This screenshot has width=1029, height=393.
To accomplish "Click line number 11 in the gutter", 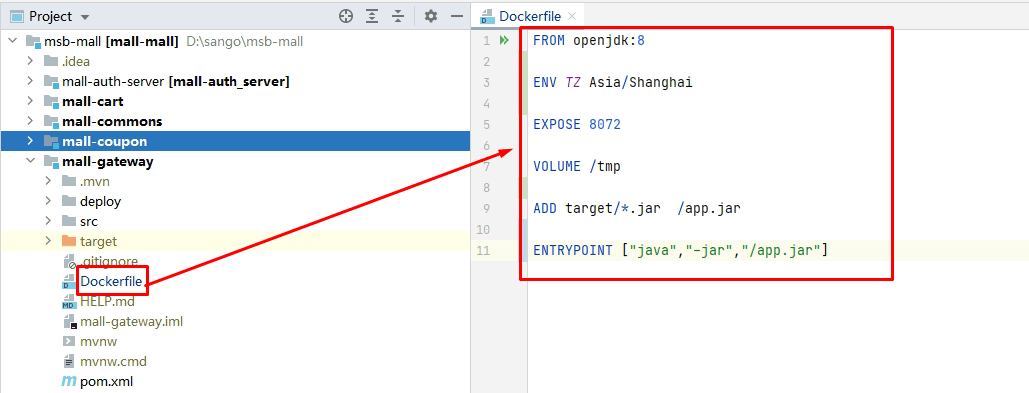I will coord(484,251).
